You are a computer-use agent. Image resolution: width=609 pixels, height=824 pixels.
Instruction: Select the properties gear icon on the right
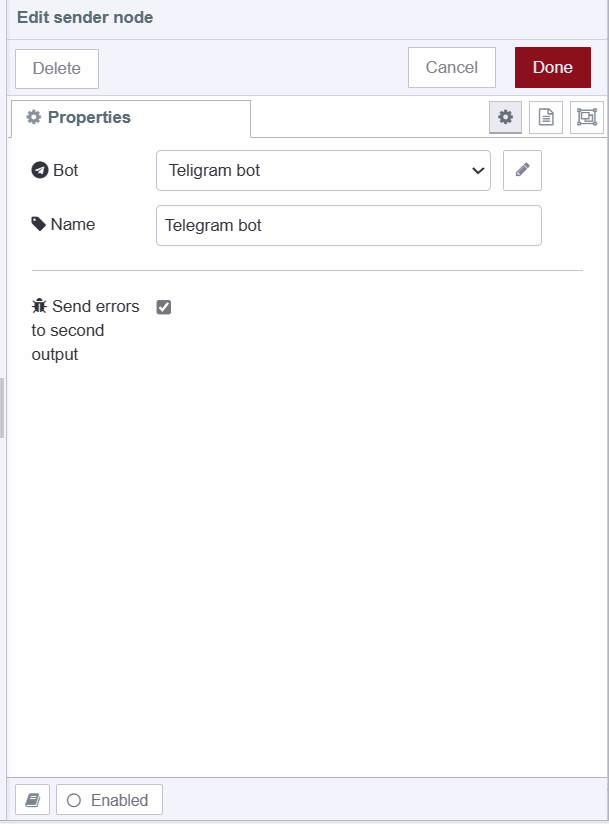505,116
